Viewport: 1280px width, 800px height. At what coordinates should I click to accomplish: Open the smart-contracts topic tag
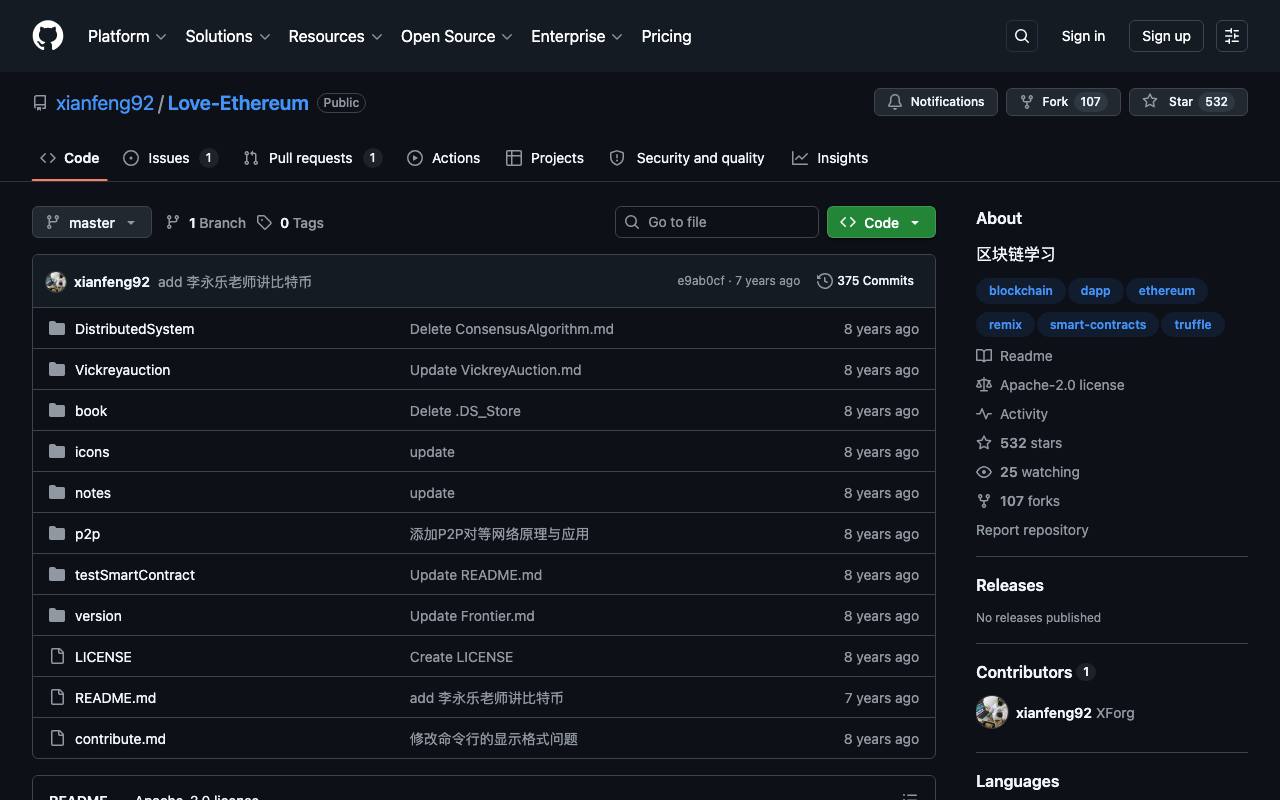pos(1098,325)
